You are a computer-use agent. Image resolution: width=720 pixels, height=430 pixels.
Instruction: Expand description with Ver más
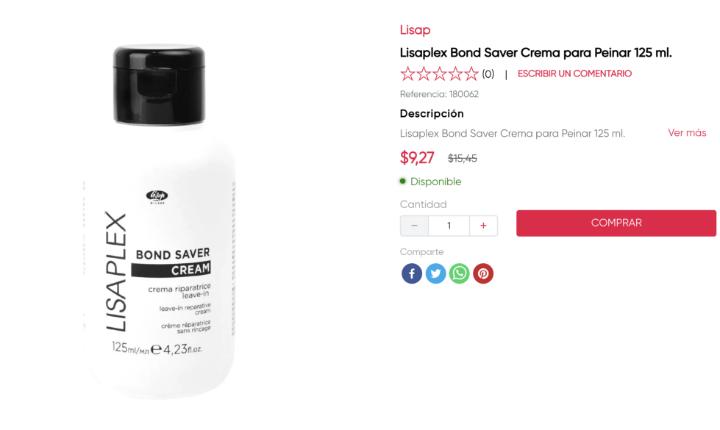coord(687,133)
